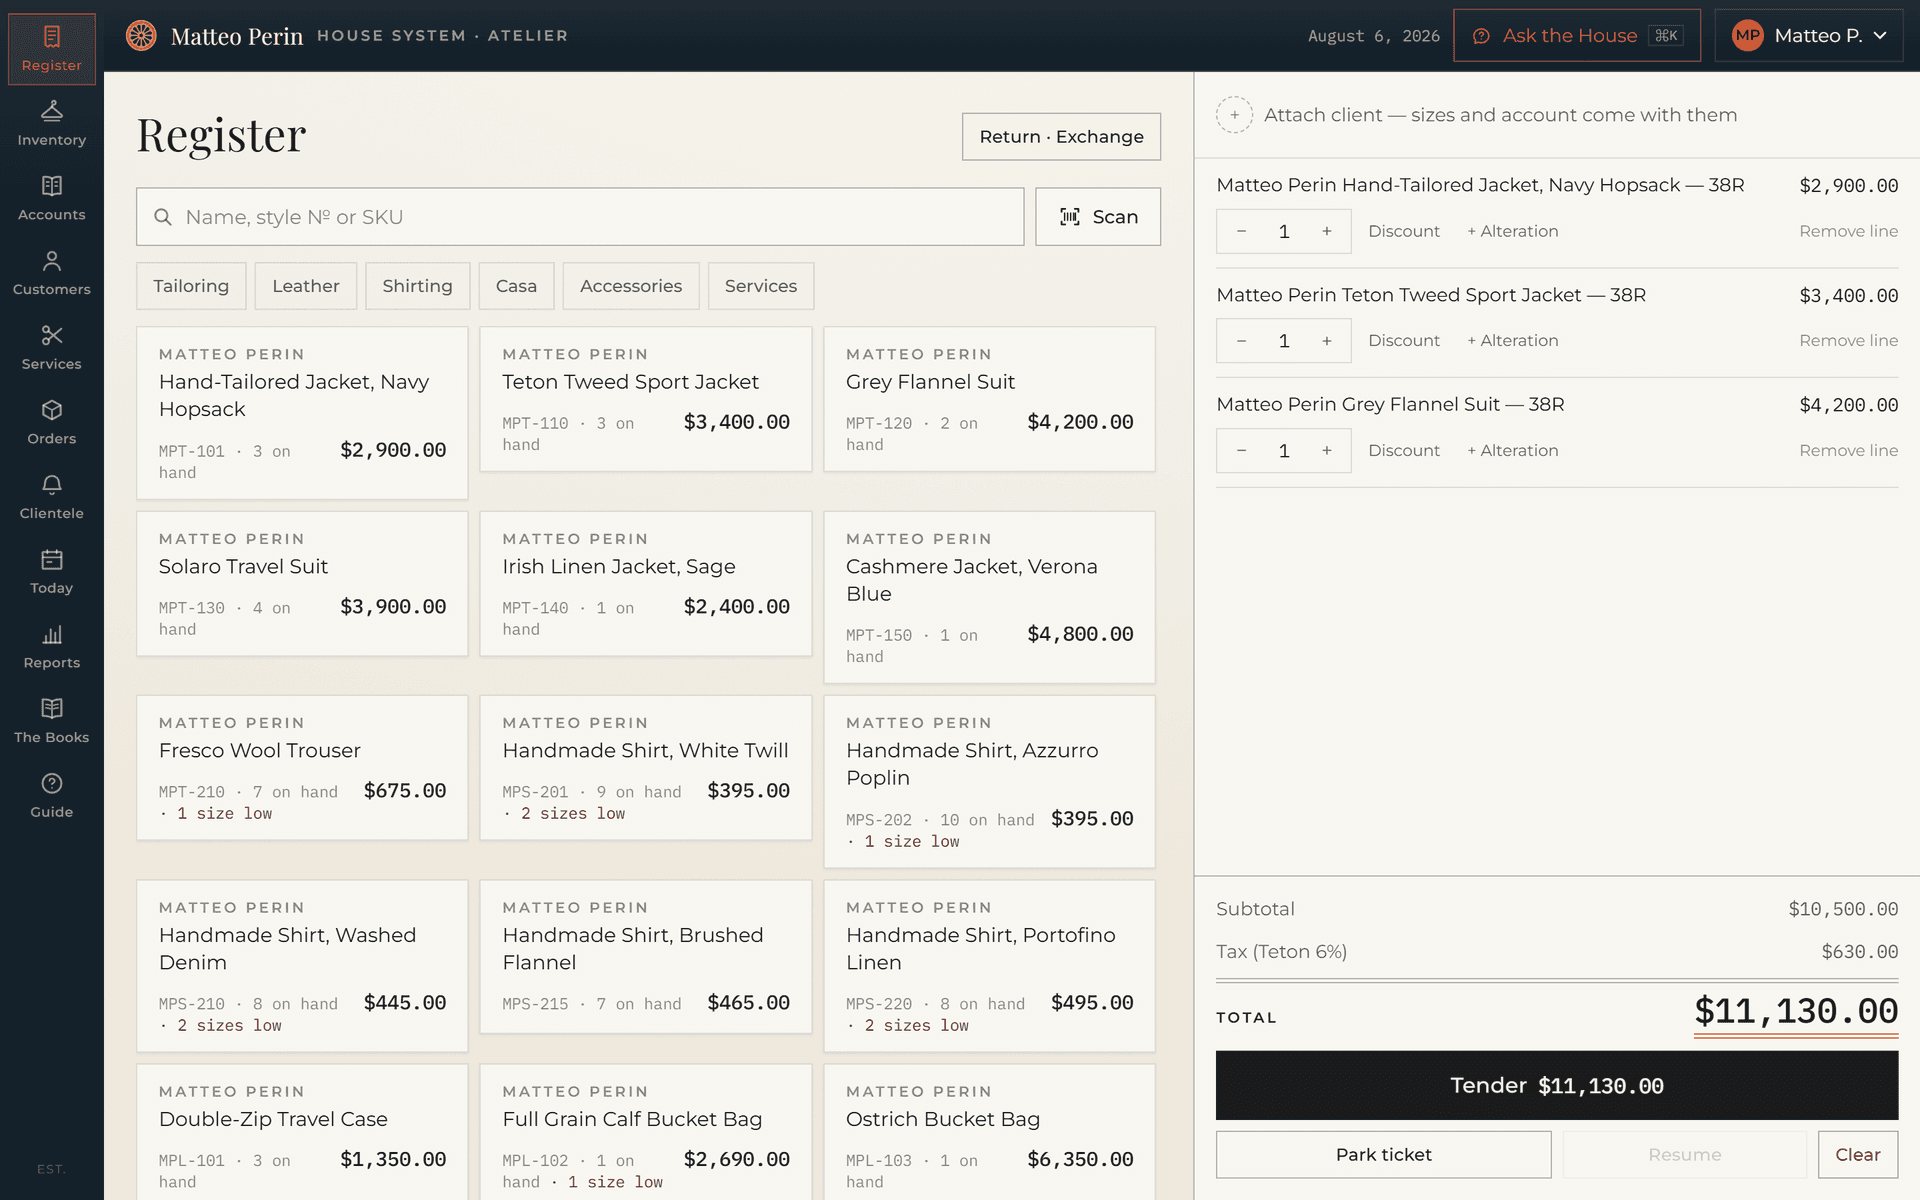Add Fresco Wool Trouser product card
Viewport: 1920px width, 1200px height.
click(302, 768)
